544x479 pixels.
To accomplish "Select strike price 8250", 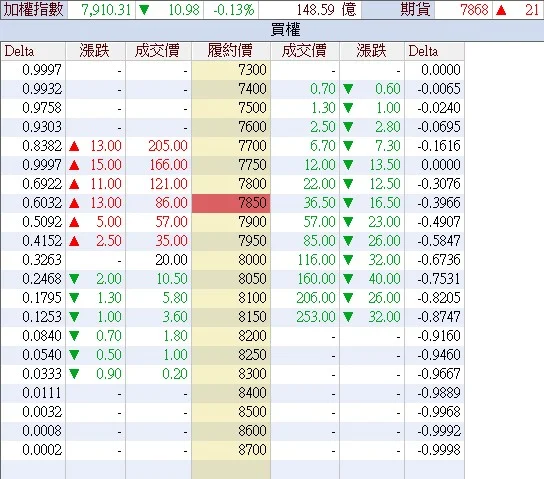I will click(252, 355).
